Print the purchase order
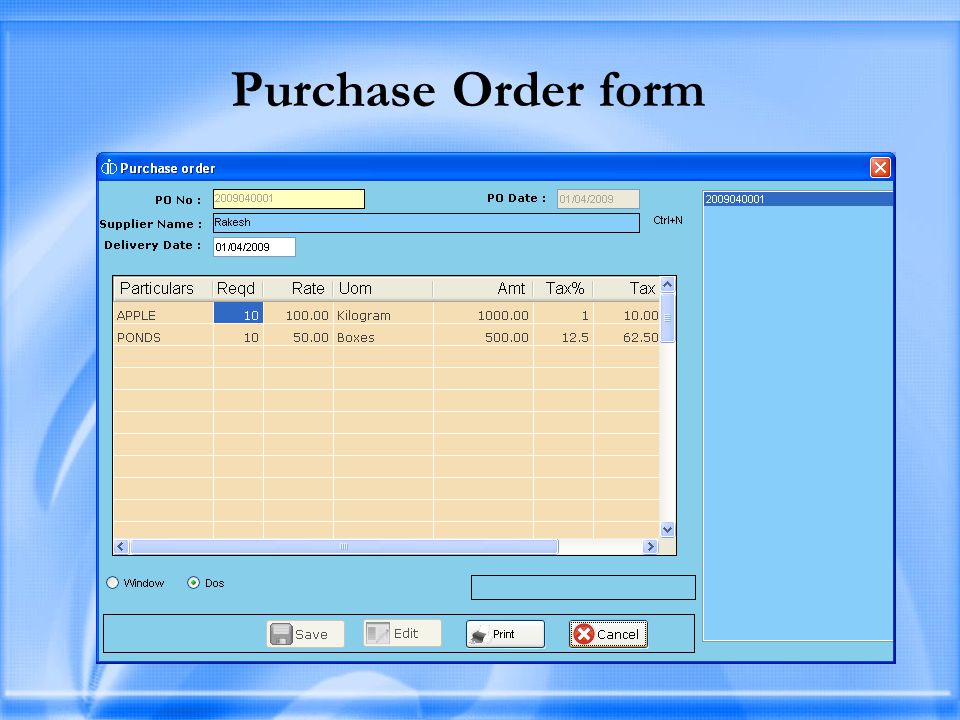960x720 pixels. pyautogui.click(x=505, y=634)
